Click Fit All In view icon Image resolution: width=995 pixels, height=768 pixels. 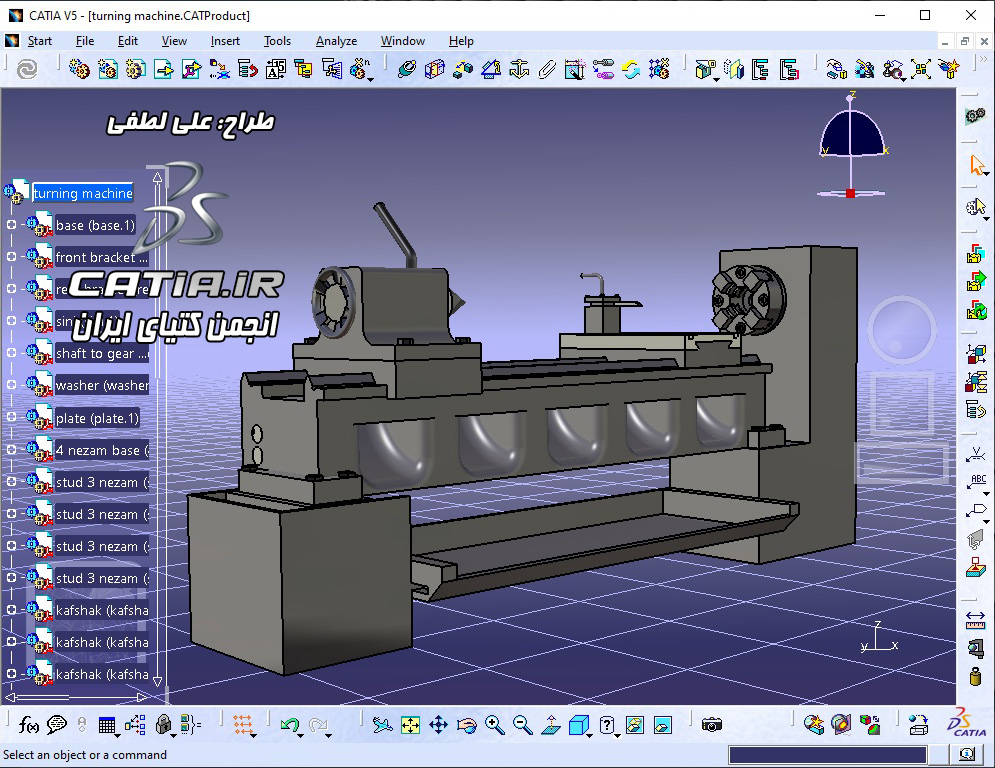click(411, 724)
